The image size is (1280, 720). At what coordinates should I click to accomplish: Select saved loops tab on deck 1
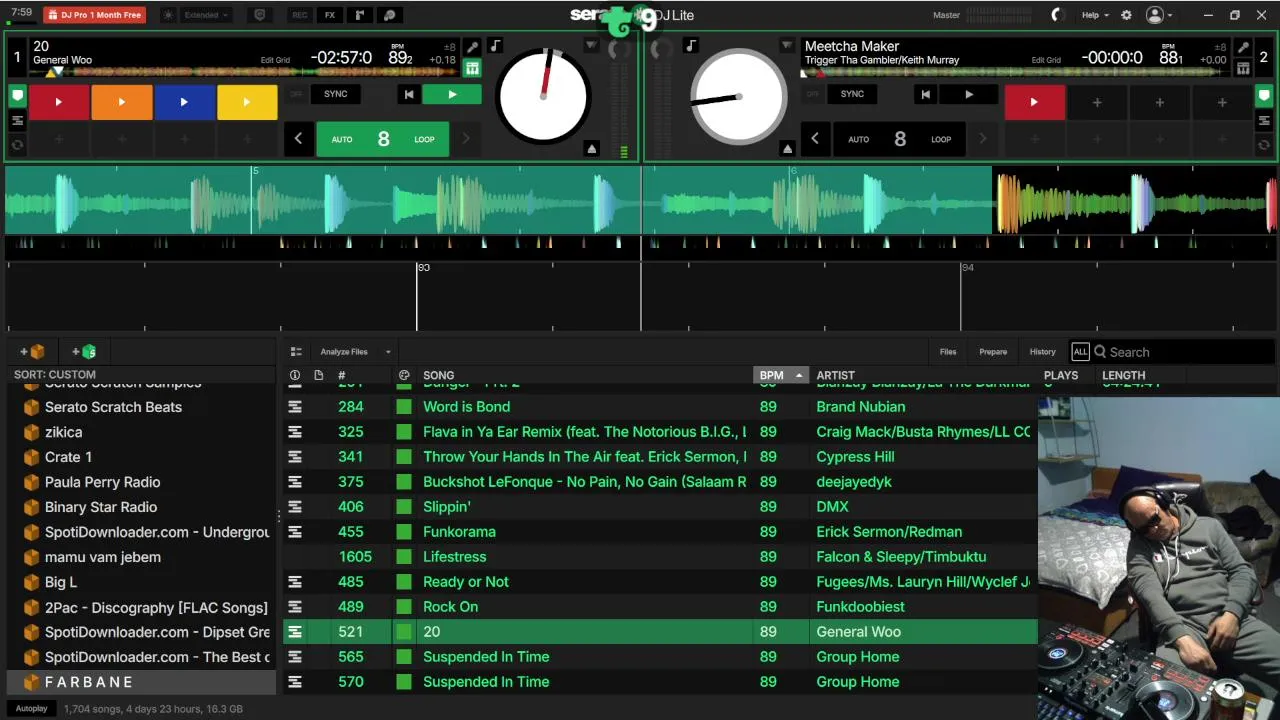[17, 145]
